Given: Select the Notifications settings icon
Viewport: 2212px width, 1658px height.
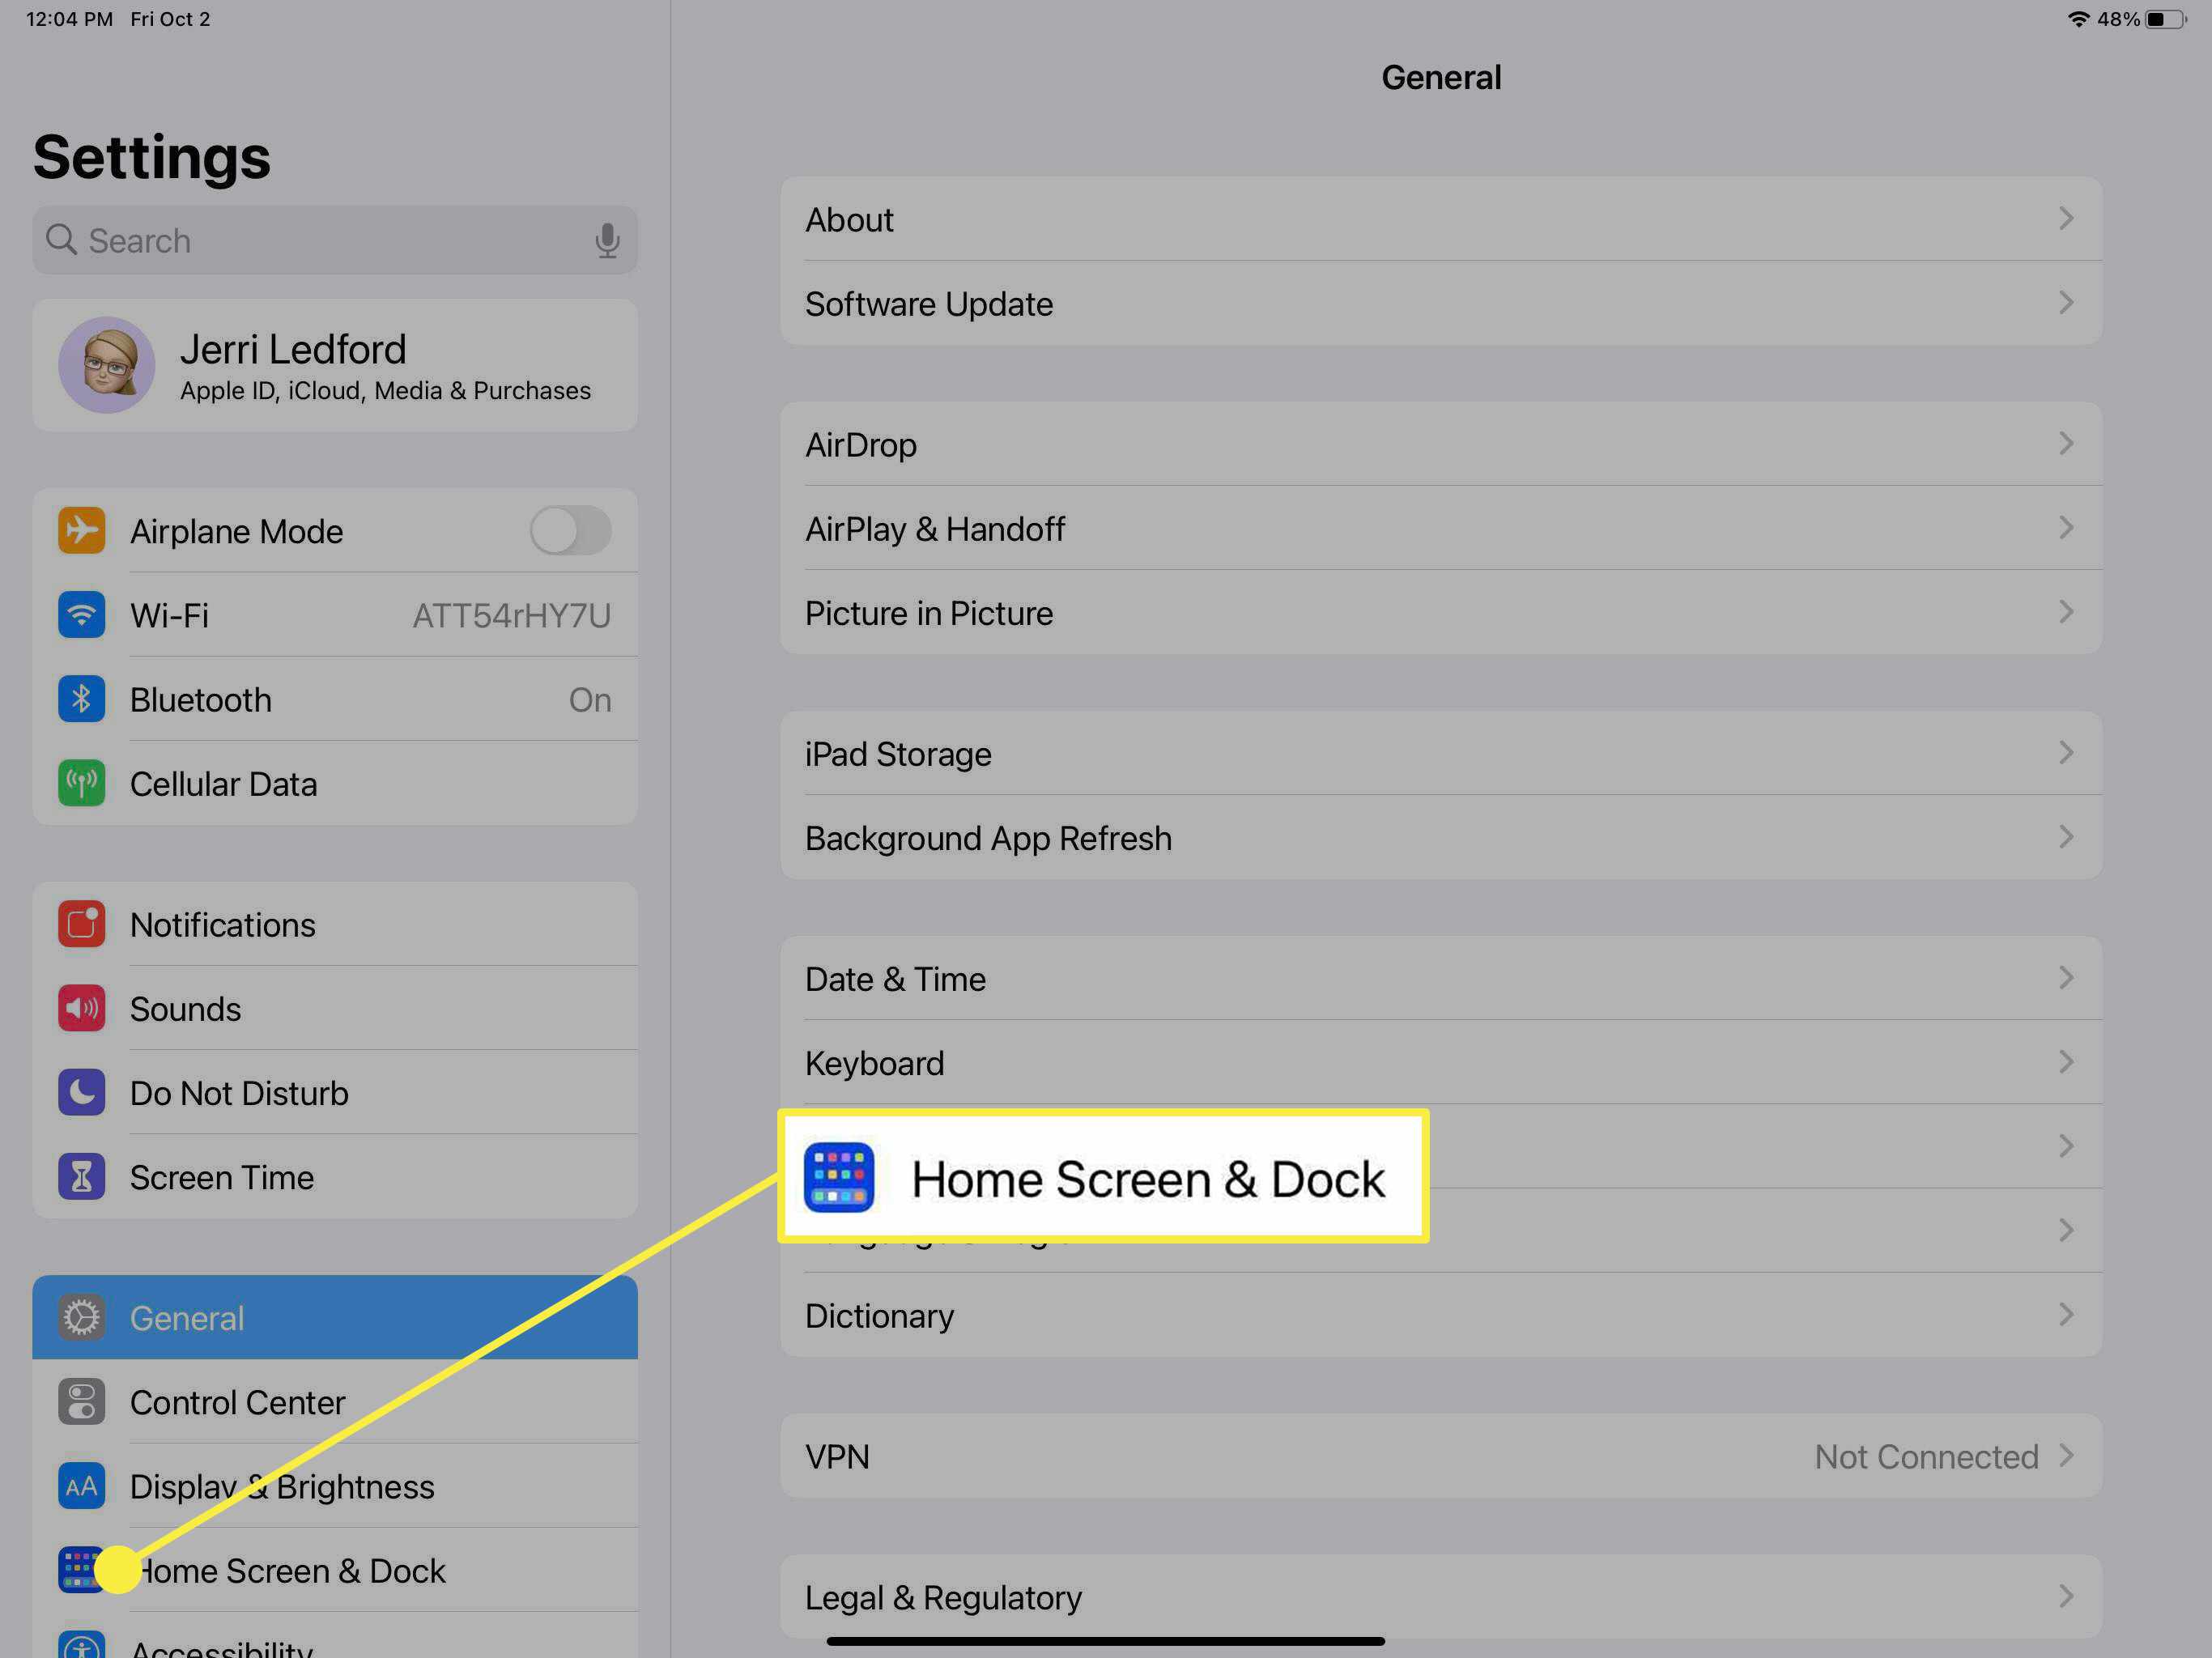Looking at the screenshot, I should (x=80, y=923).
